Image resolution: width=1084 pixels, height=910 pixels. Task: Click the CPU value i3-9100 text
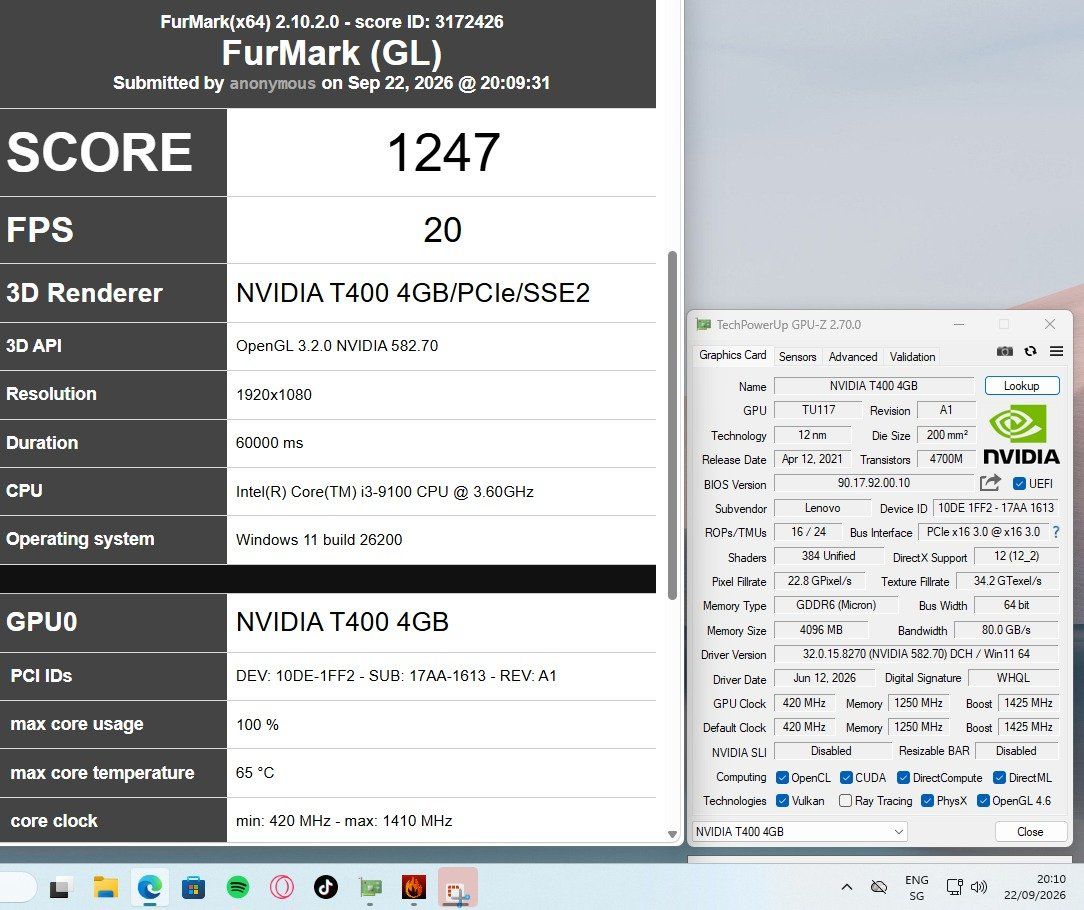pyautogui.click(x=384, y=492)
